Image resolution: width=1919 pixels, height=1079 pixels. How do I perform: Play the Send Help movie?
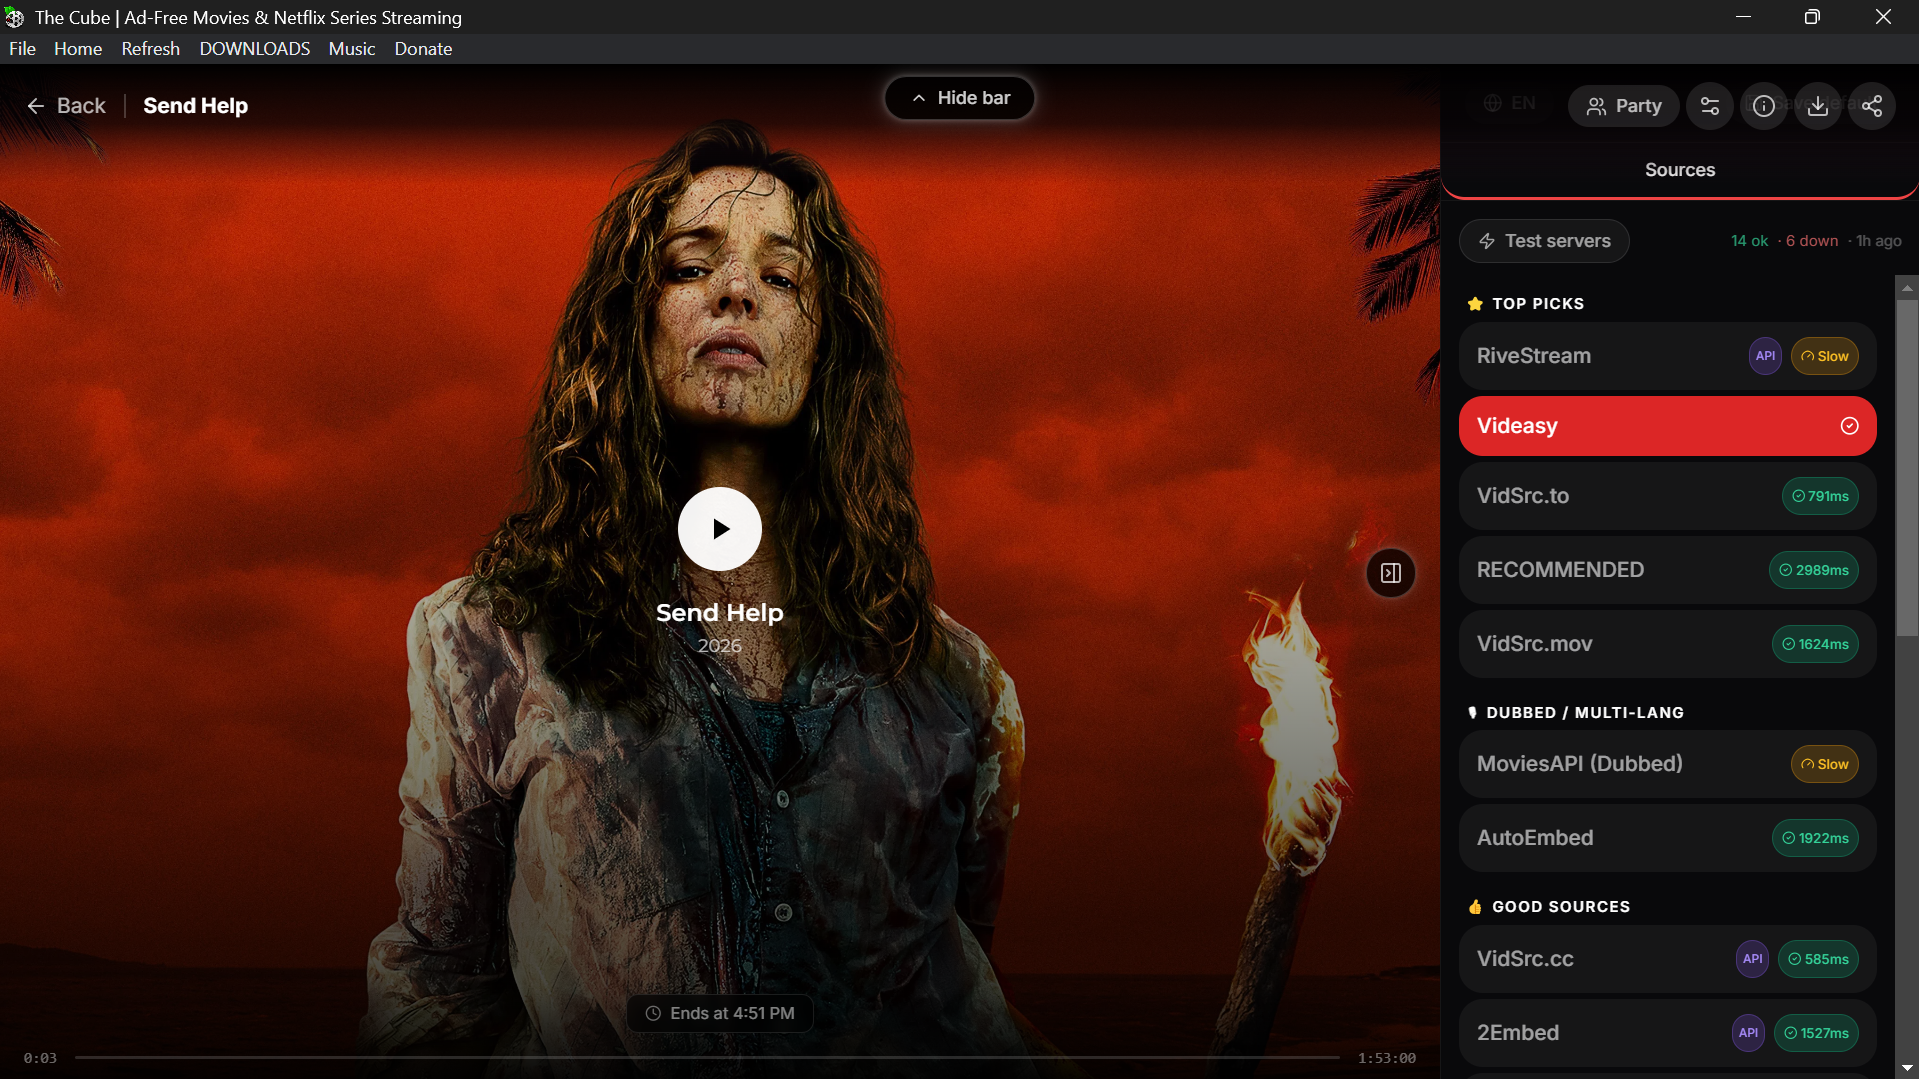pos(720,529)
